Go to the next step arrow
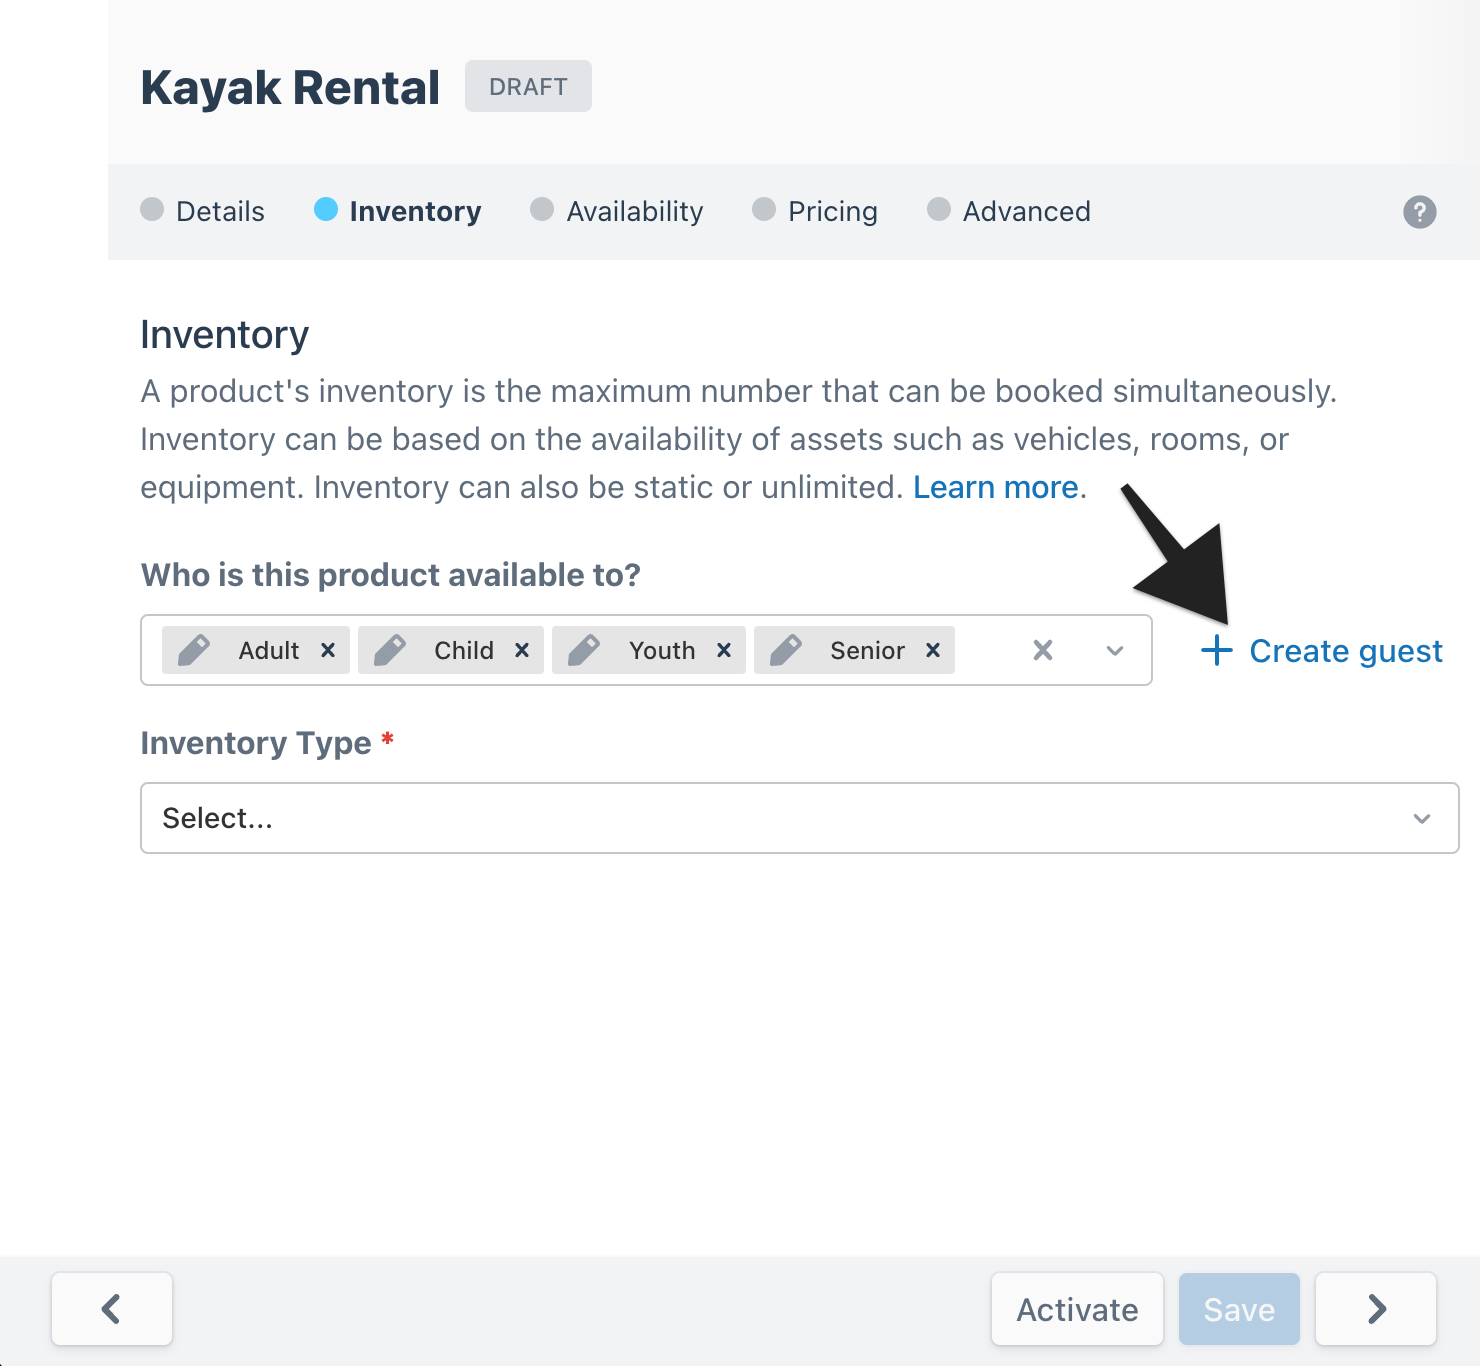Screen dimensions: 1480x1366 pyautogui.click(x=1376, y=1309)
